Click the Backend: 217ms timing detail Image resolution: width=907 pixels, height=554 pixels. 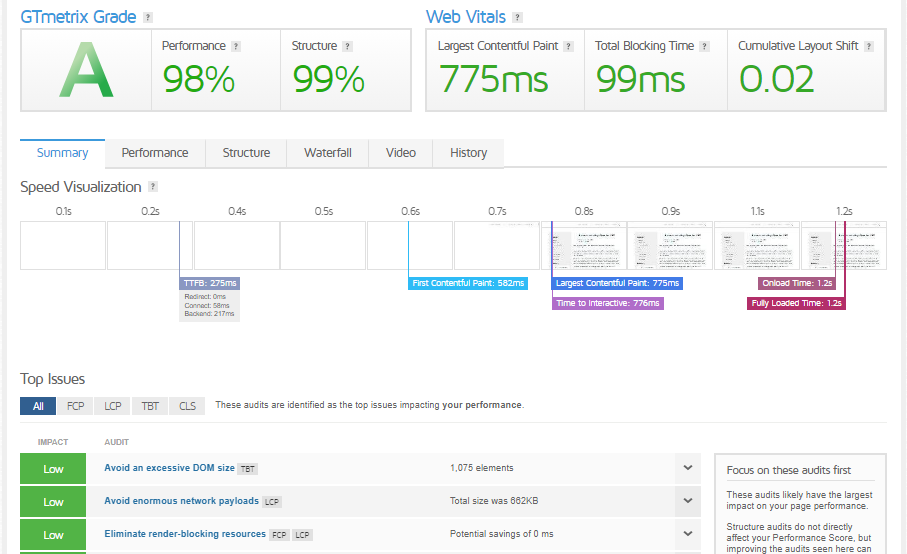[209, 313]
